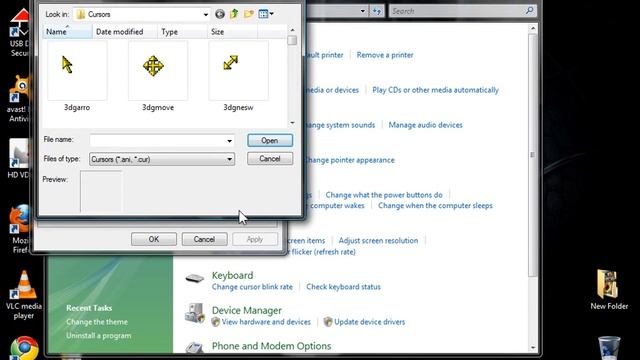Select the 3dgarro cursor thumbnail
This screenshot has width=640, height=360.
coord(77,70)
